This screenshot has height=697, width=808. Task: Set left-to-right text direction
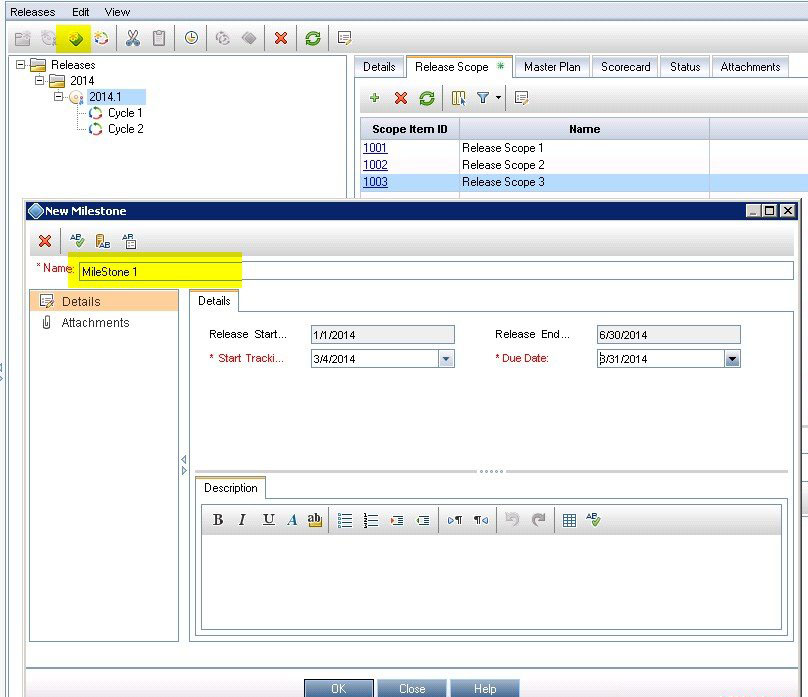(x=454, y=520)
